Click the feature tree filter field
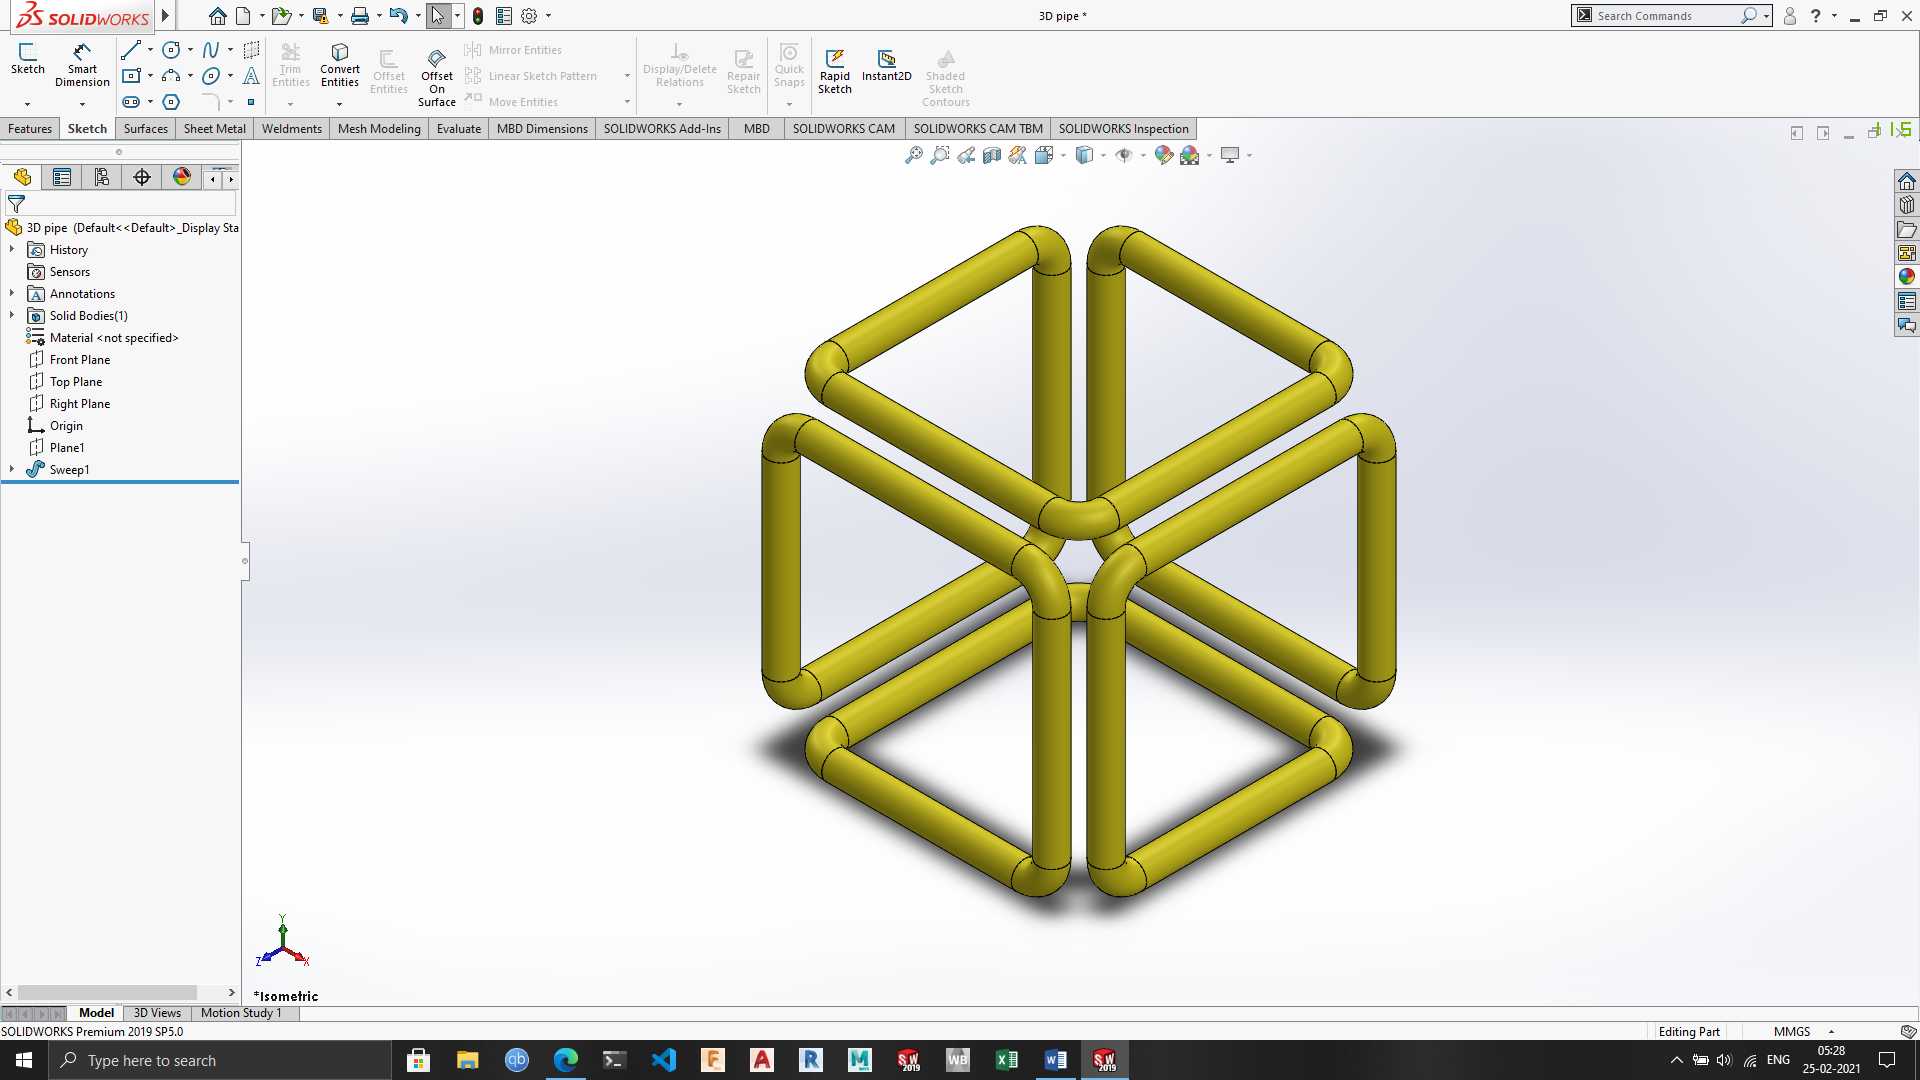This screenshot has height=1080, width=1920. click(x=130, y=203)
